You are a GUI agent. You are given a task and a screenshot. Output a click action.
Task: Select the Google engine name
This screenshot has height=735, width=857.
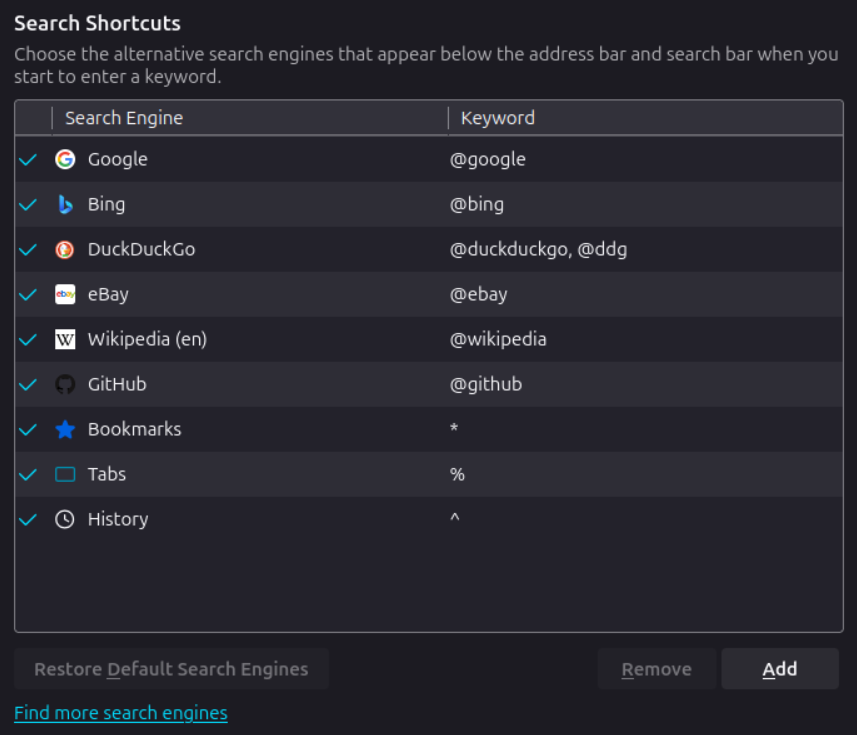118,159
